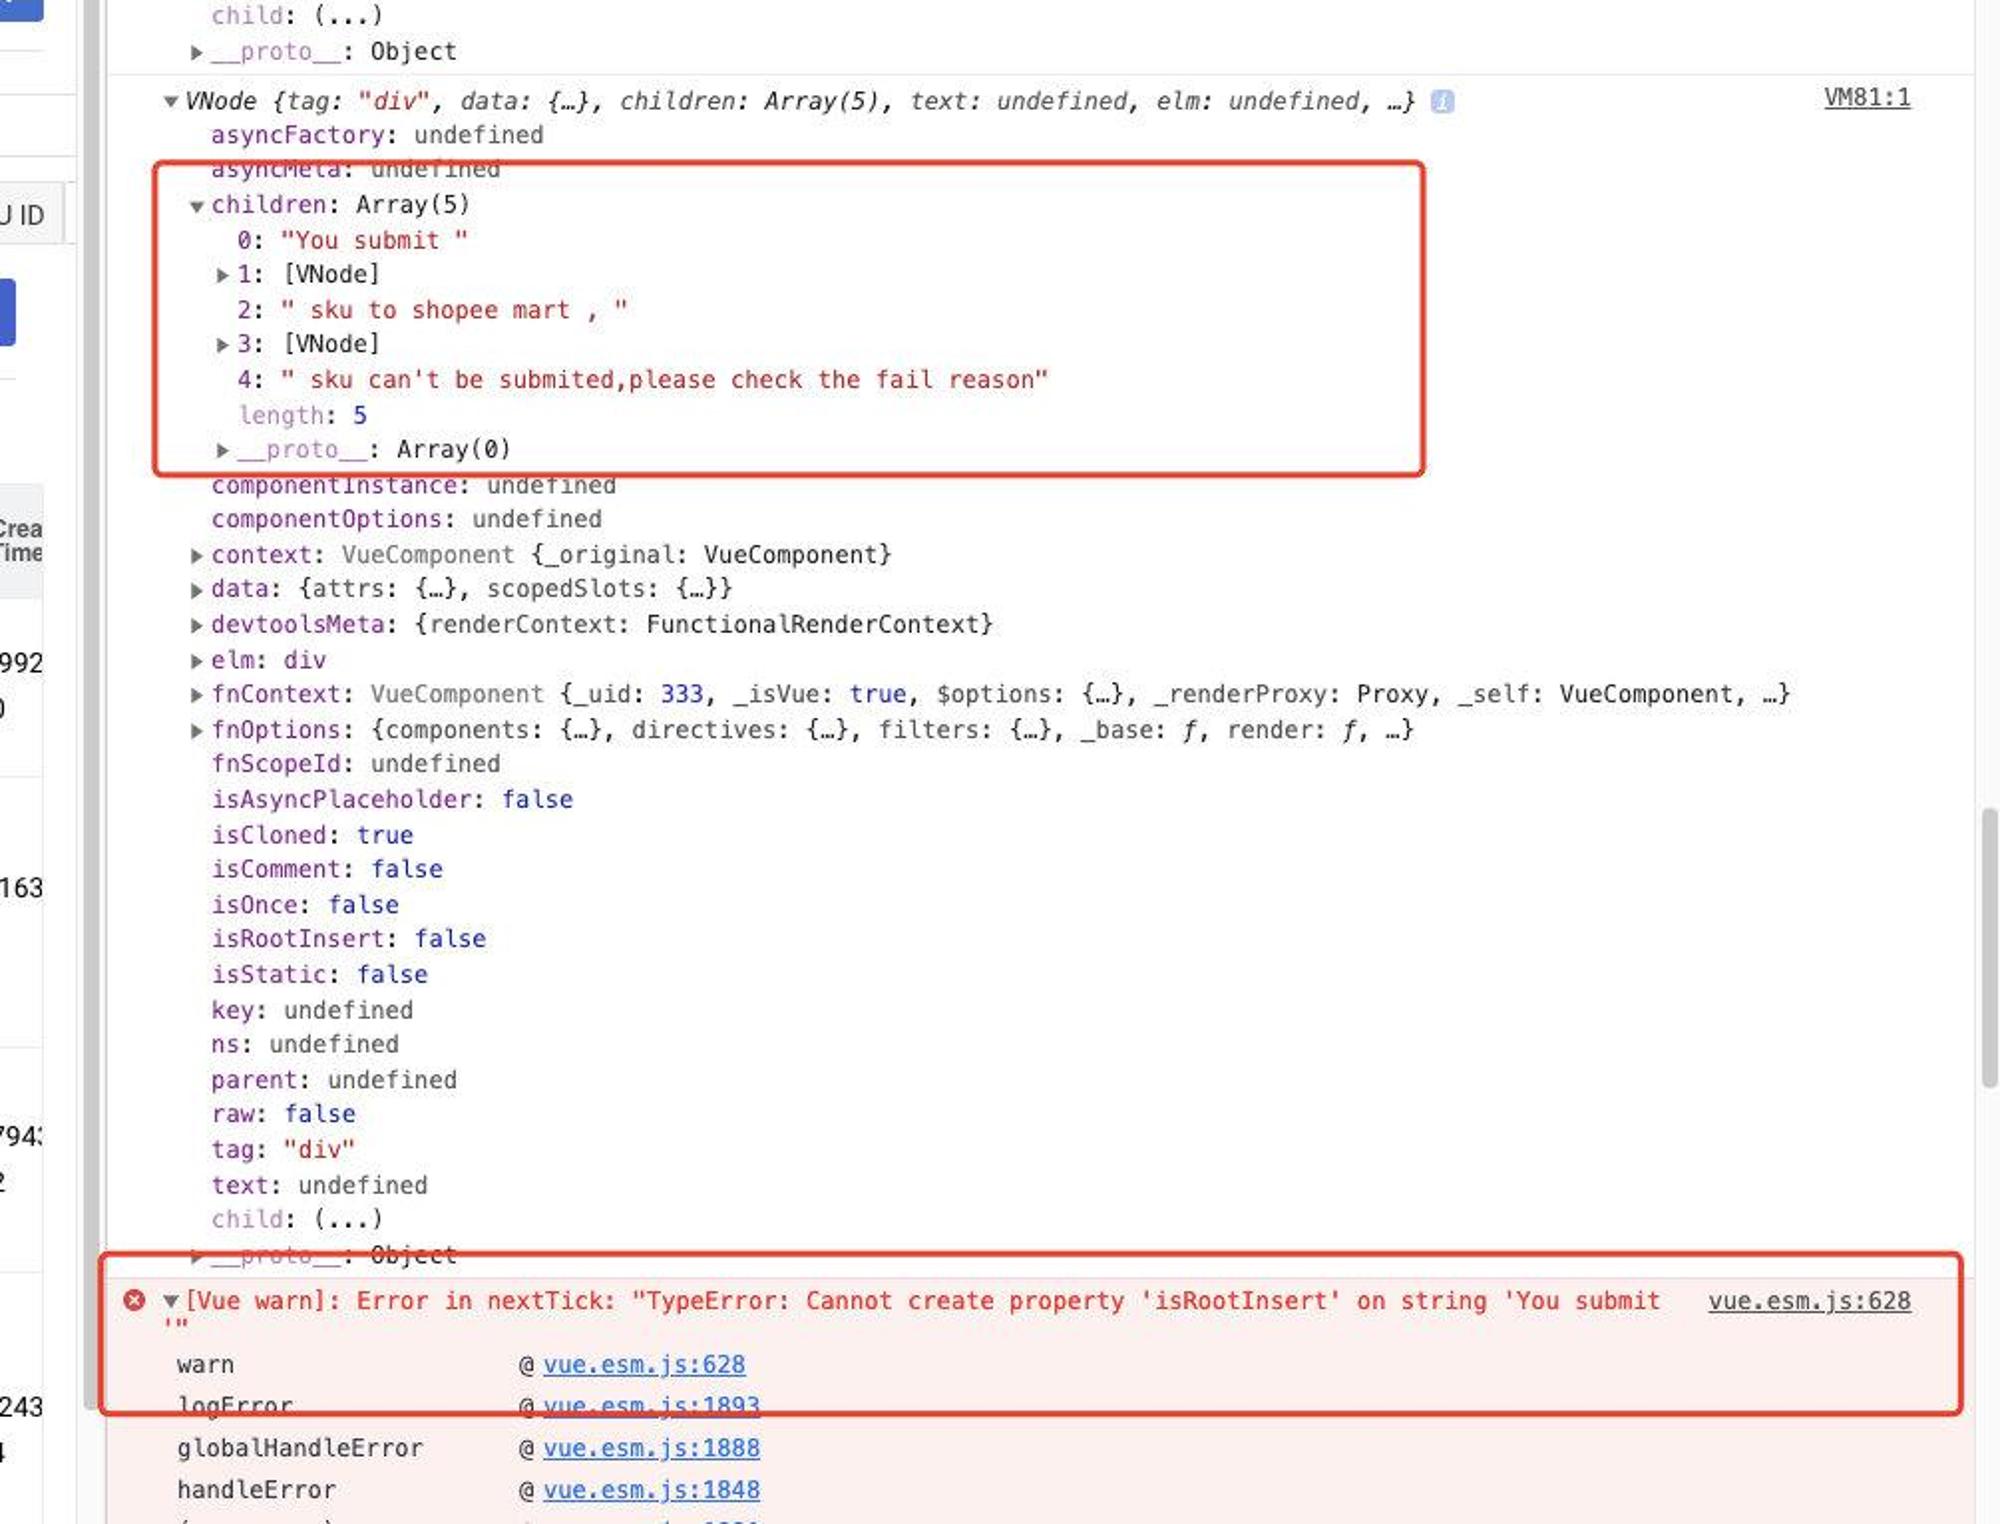
Task: Open vue.esm.js:628 link on the error header
Action: click(x=1809, y=1300)
